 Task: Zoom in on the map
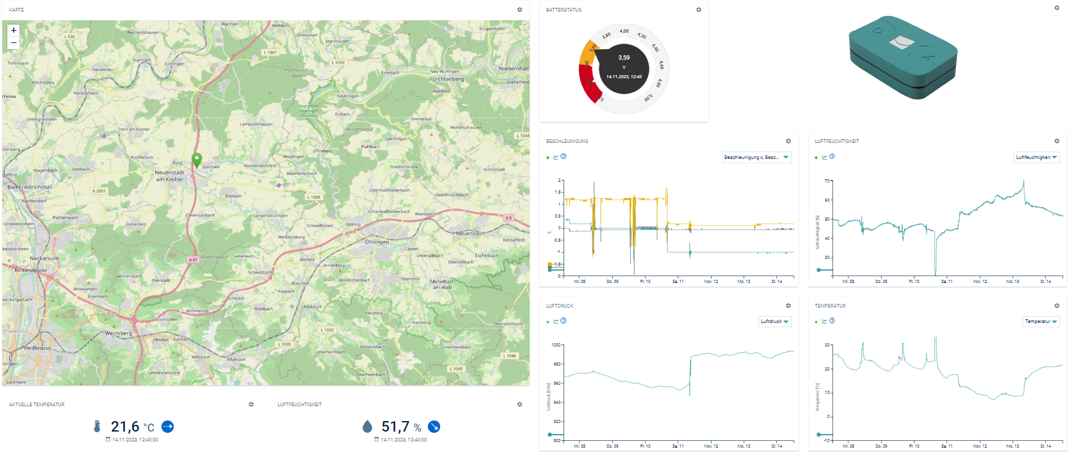click(x=14, y=31)
